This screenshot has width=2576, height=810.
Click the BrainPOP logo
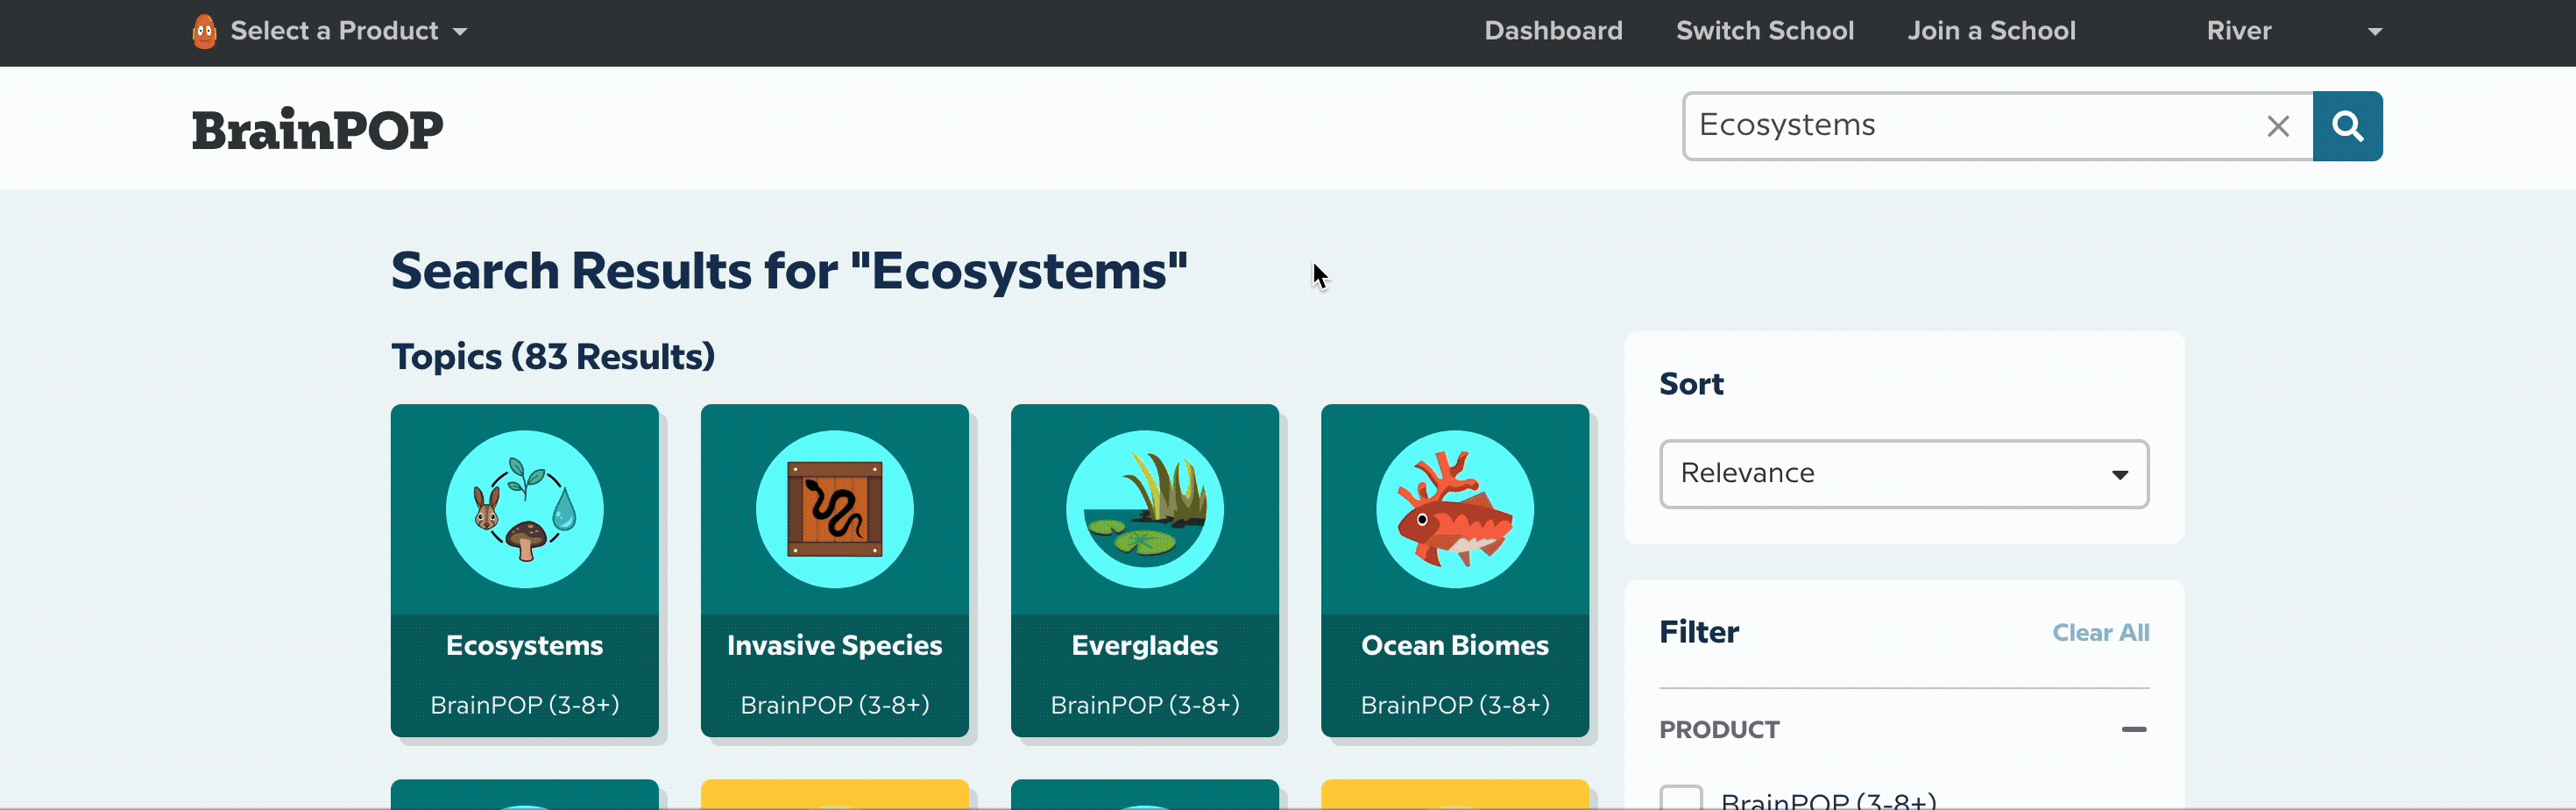point(317,129)
